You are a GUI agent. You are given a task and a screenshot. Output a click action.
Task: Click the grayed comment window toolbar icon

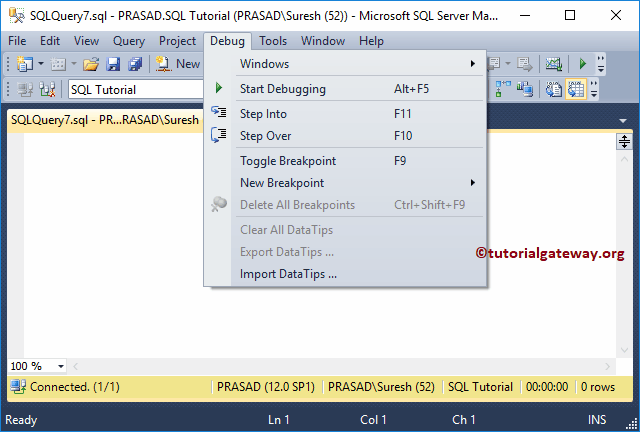[494, 64]
